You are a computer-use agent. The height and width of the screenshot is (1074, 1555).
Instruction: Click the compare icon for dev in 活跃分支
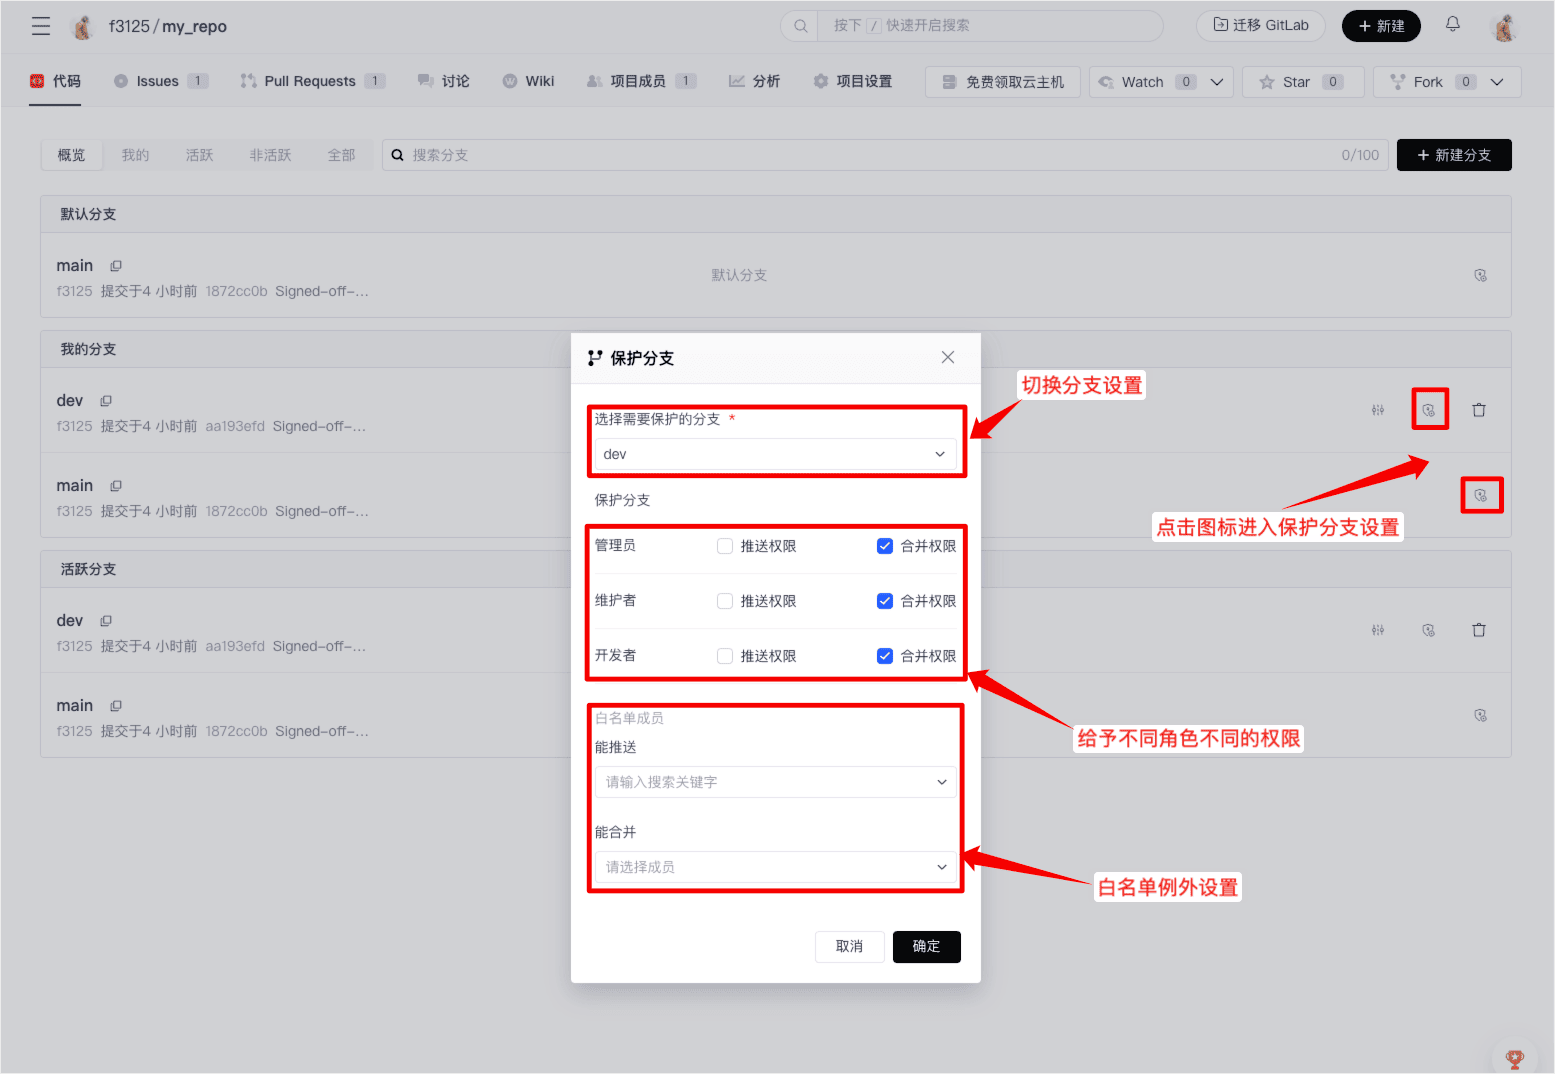(x=1378, y=630)
